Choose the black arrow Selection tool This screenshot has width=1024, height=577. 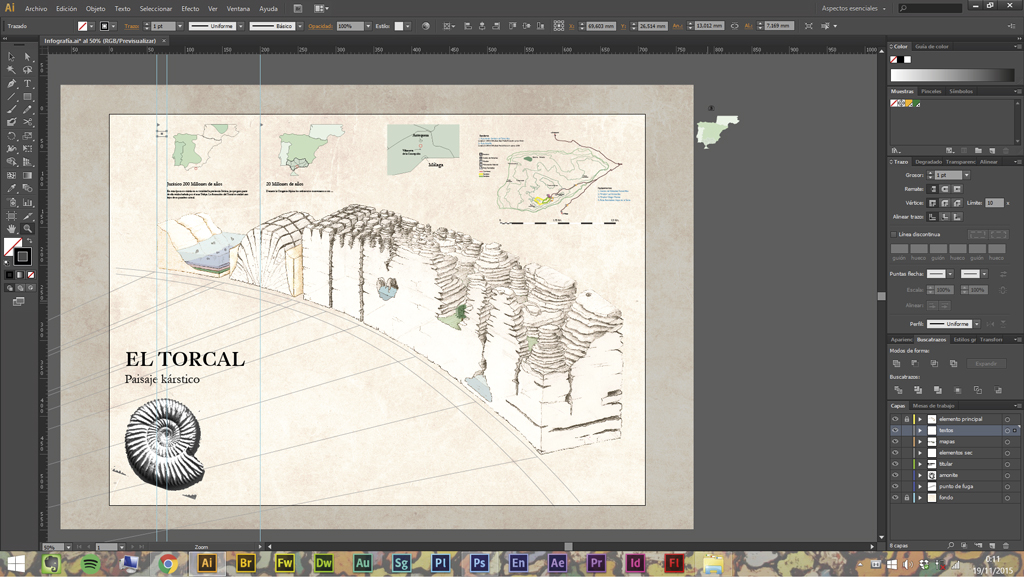tap(12, 57)
